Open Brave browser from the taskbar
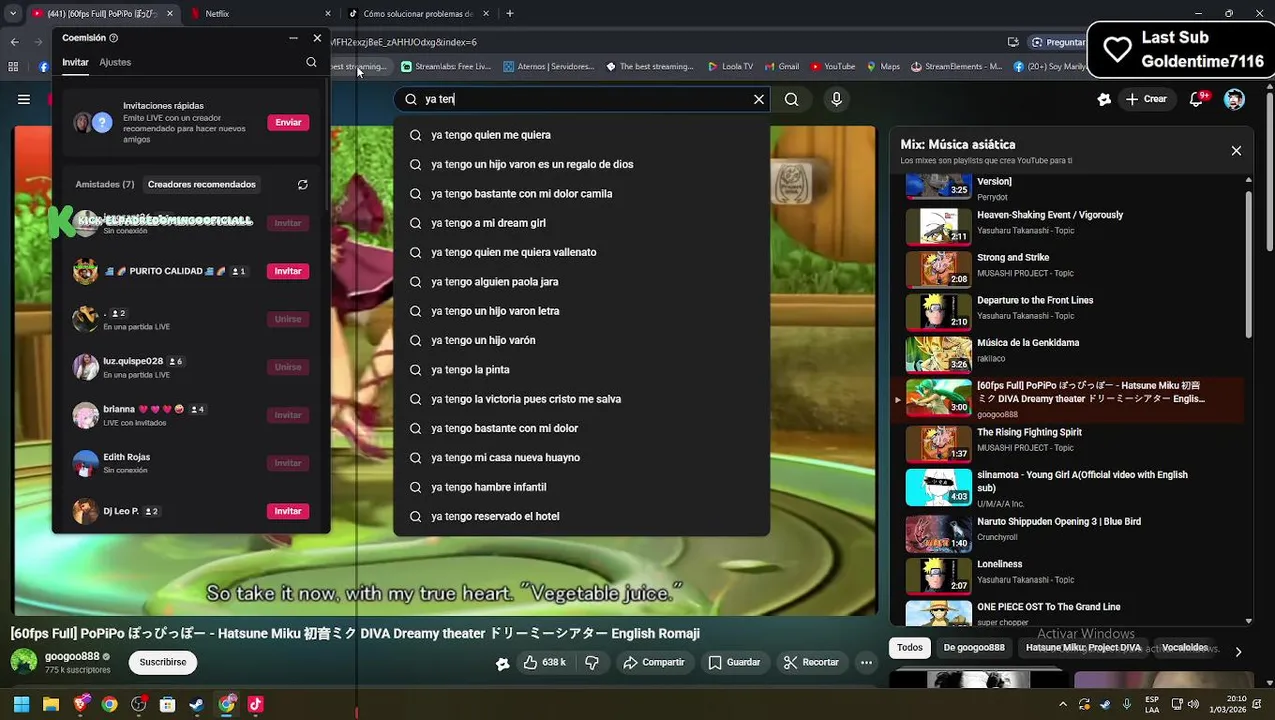This screenshot has height=720, width=1275. point(80,704)
